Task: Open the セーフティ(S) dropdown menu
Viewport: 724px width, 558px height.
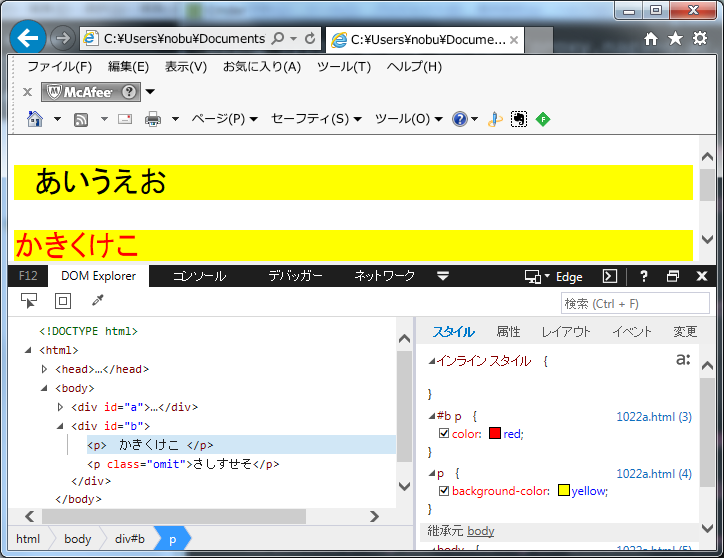Action: click(315, 119)
